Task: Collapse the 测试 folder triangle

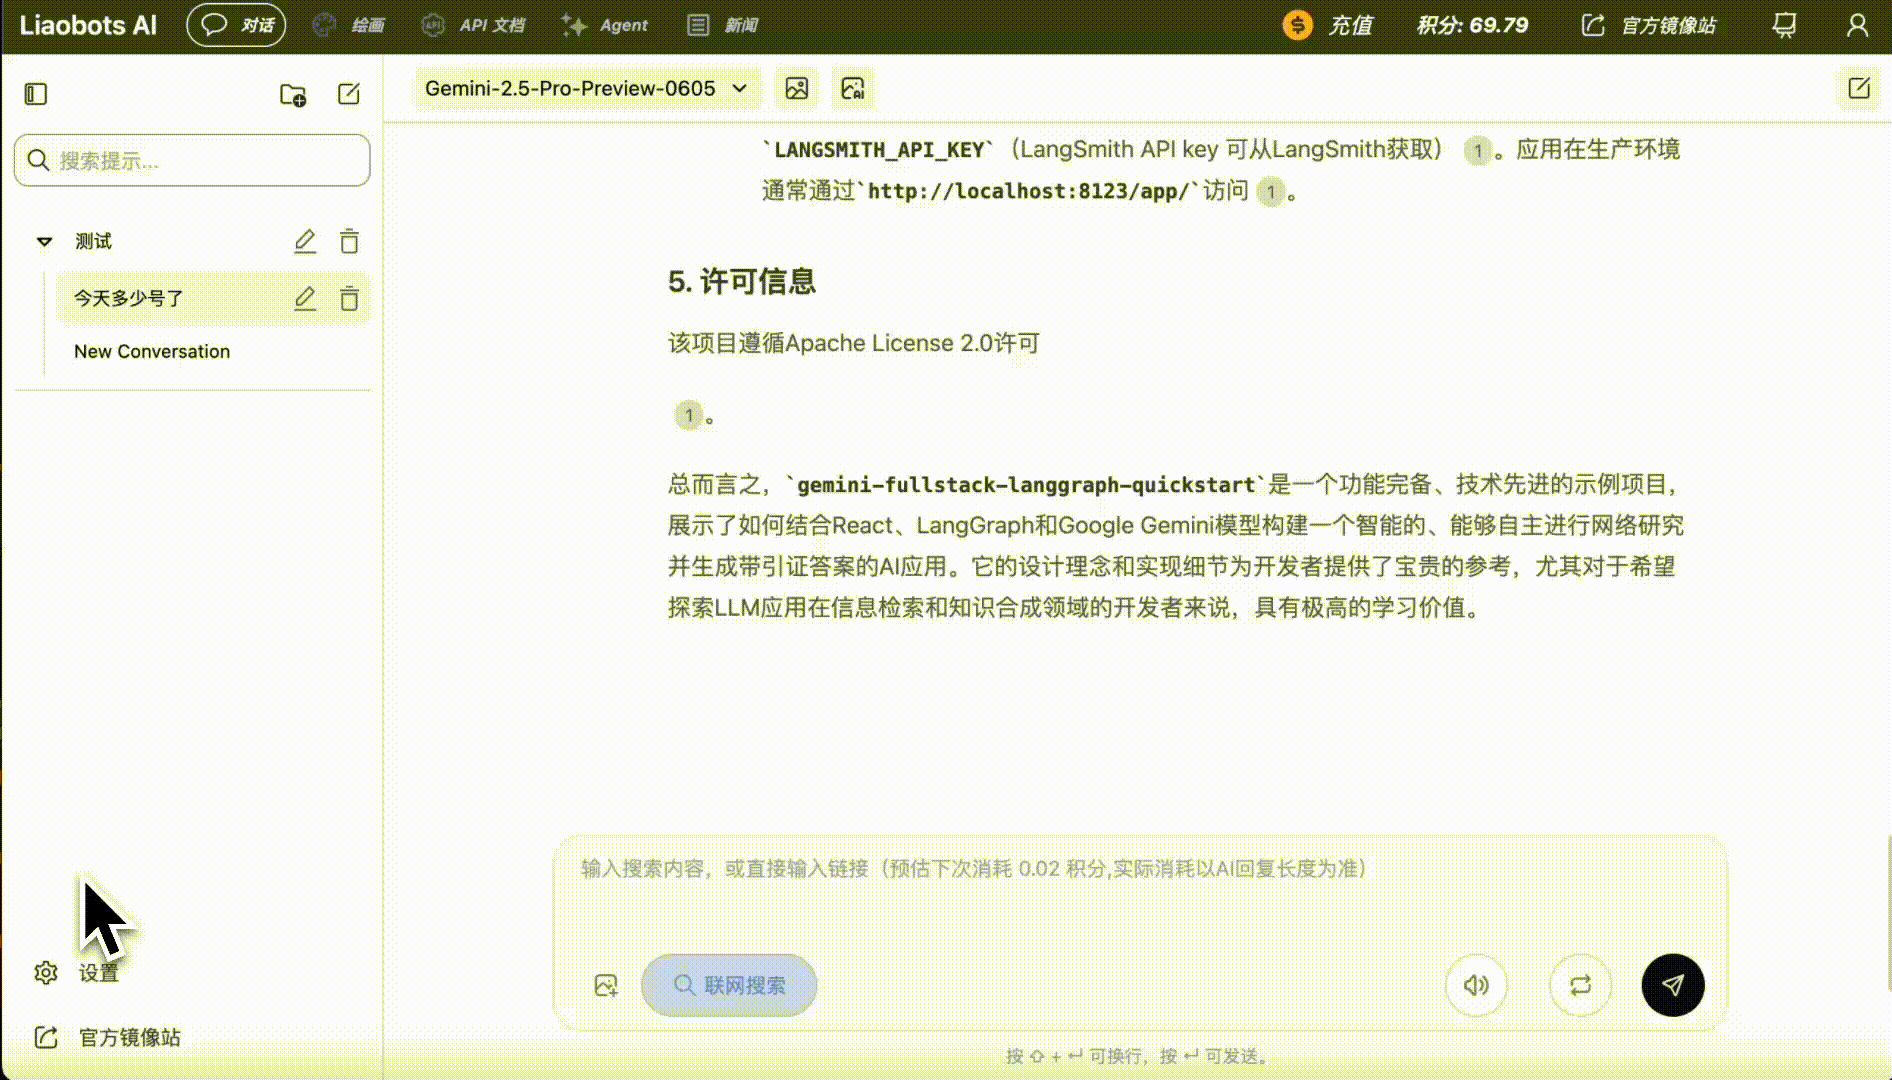Action: [x=44, y=241]
